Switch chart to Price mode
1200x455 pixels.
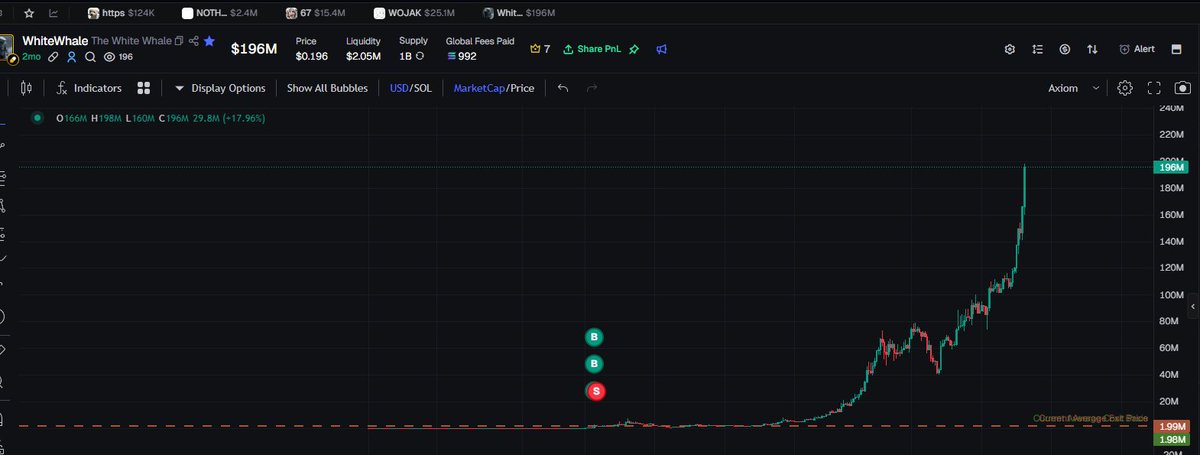pos(522,88)
